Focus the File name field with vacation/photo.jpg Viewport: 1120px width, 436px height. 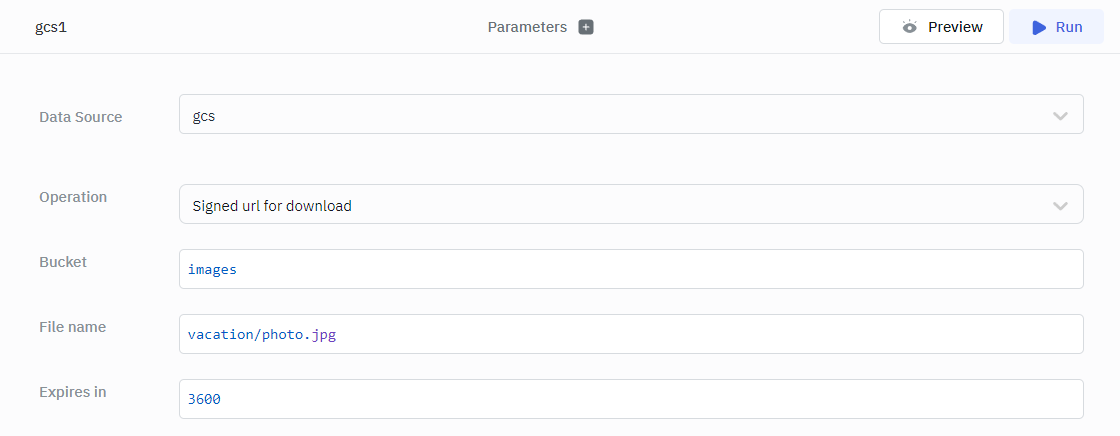tap(630, 334)
